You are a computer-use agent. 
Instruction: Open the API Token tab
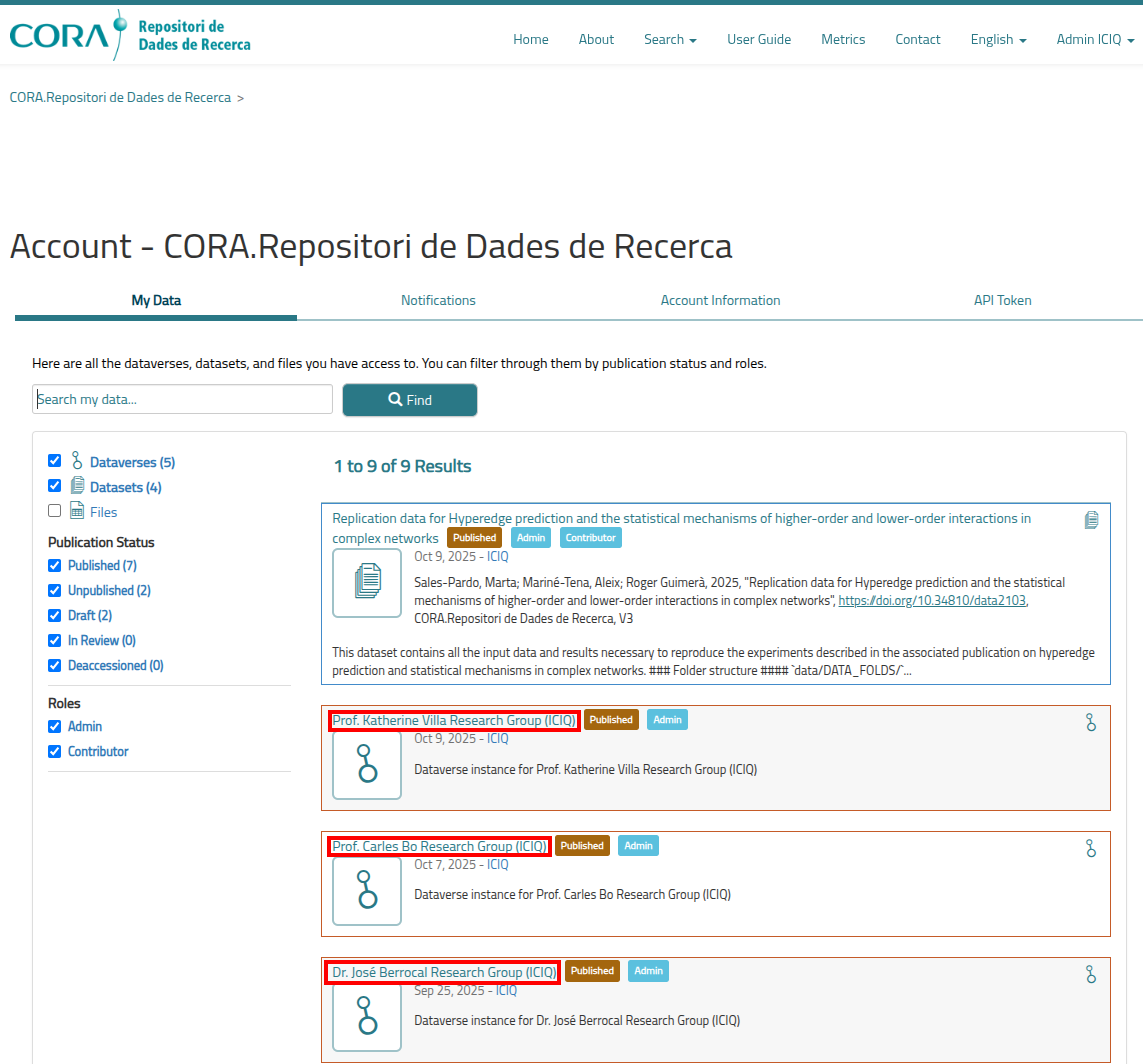pos(1002,300)
